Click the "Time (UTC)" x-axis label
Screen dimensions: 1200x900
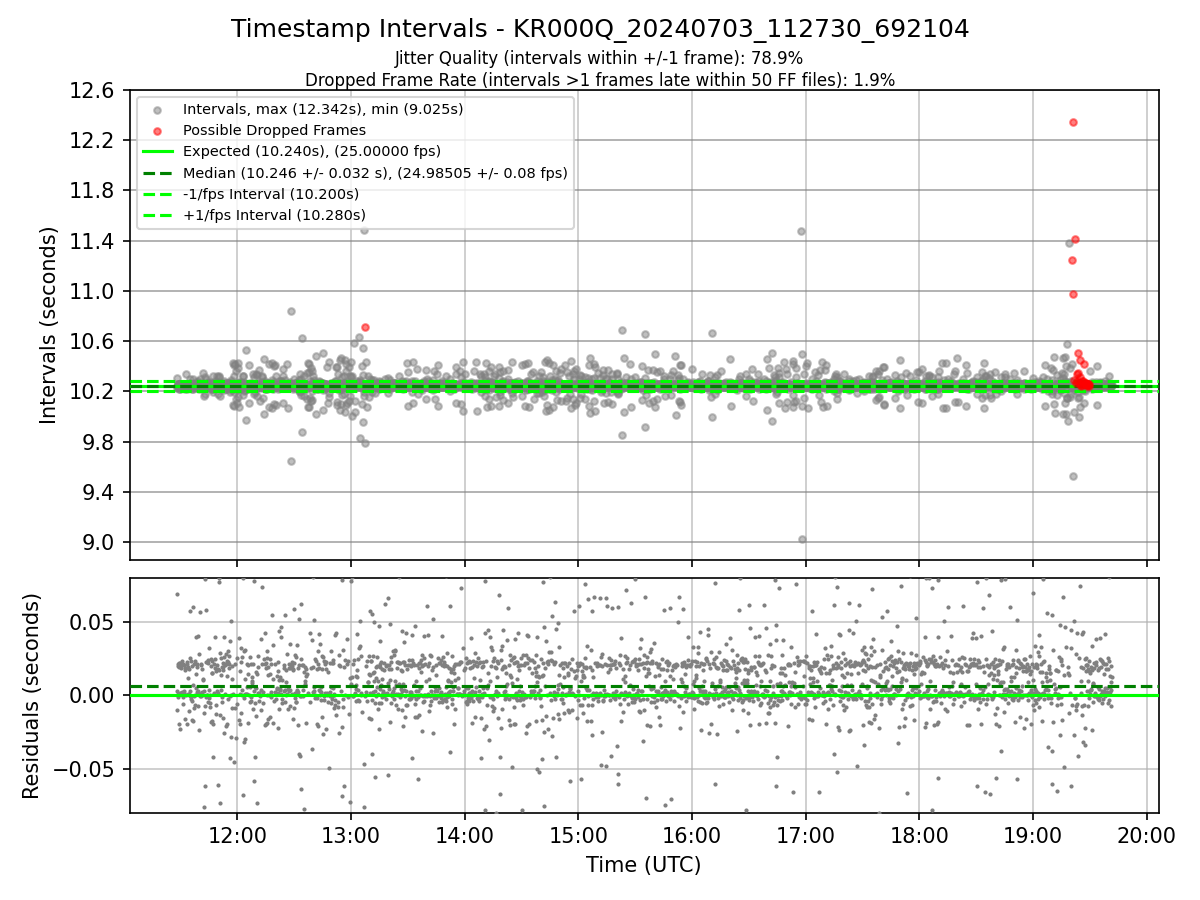644,865
